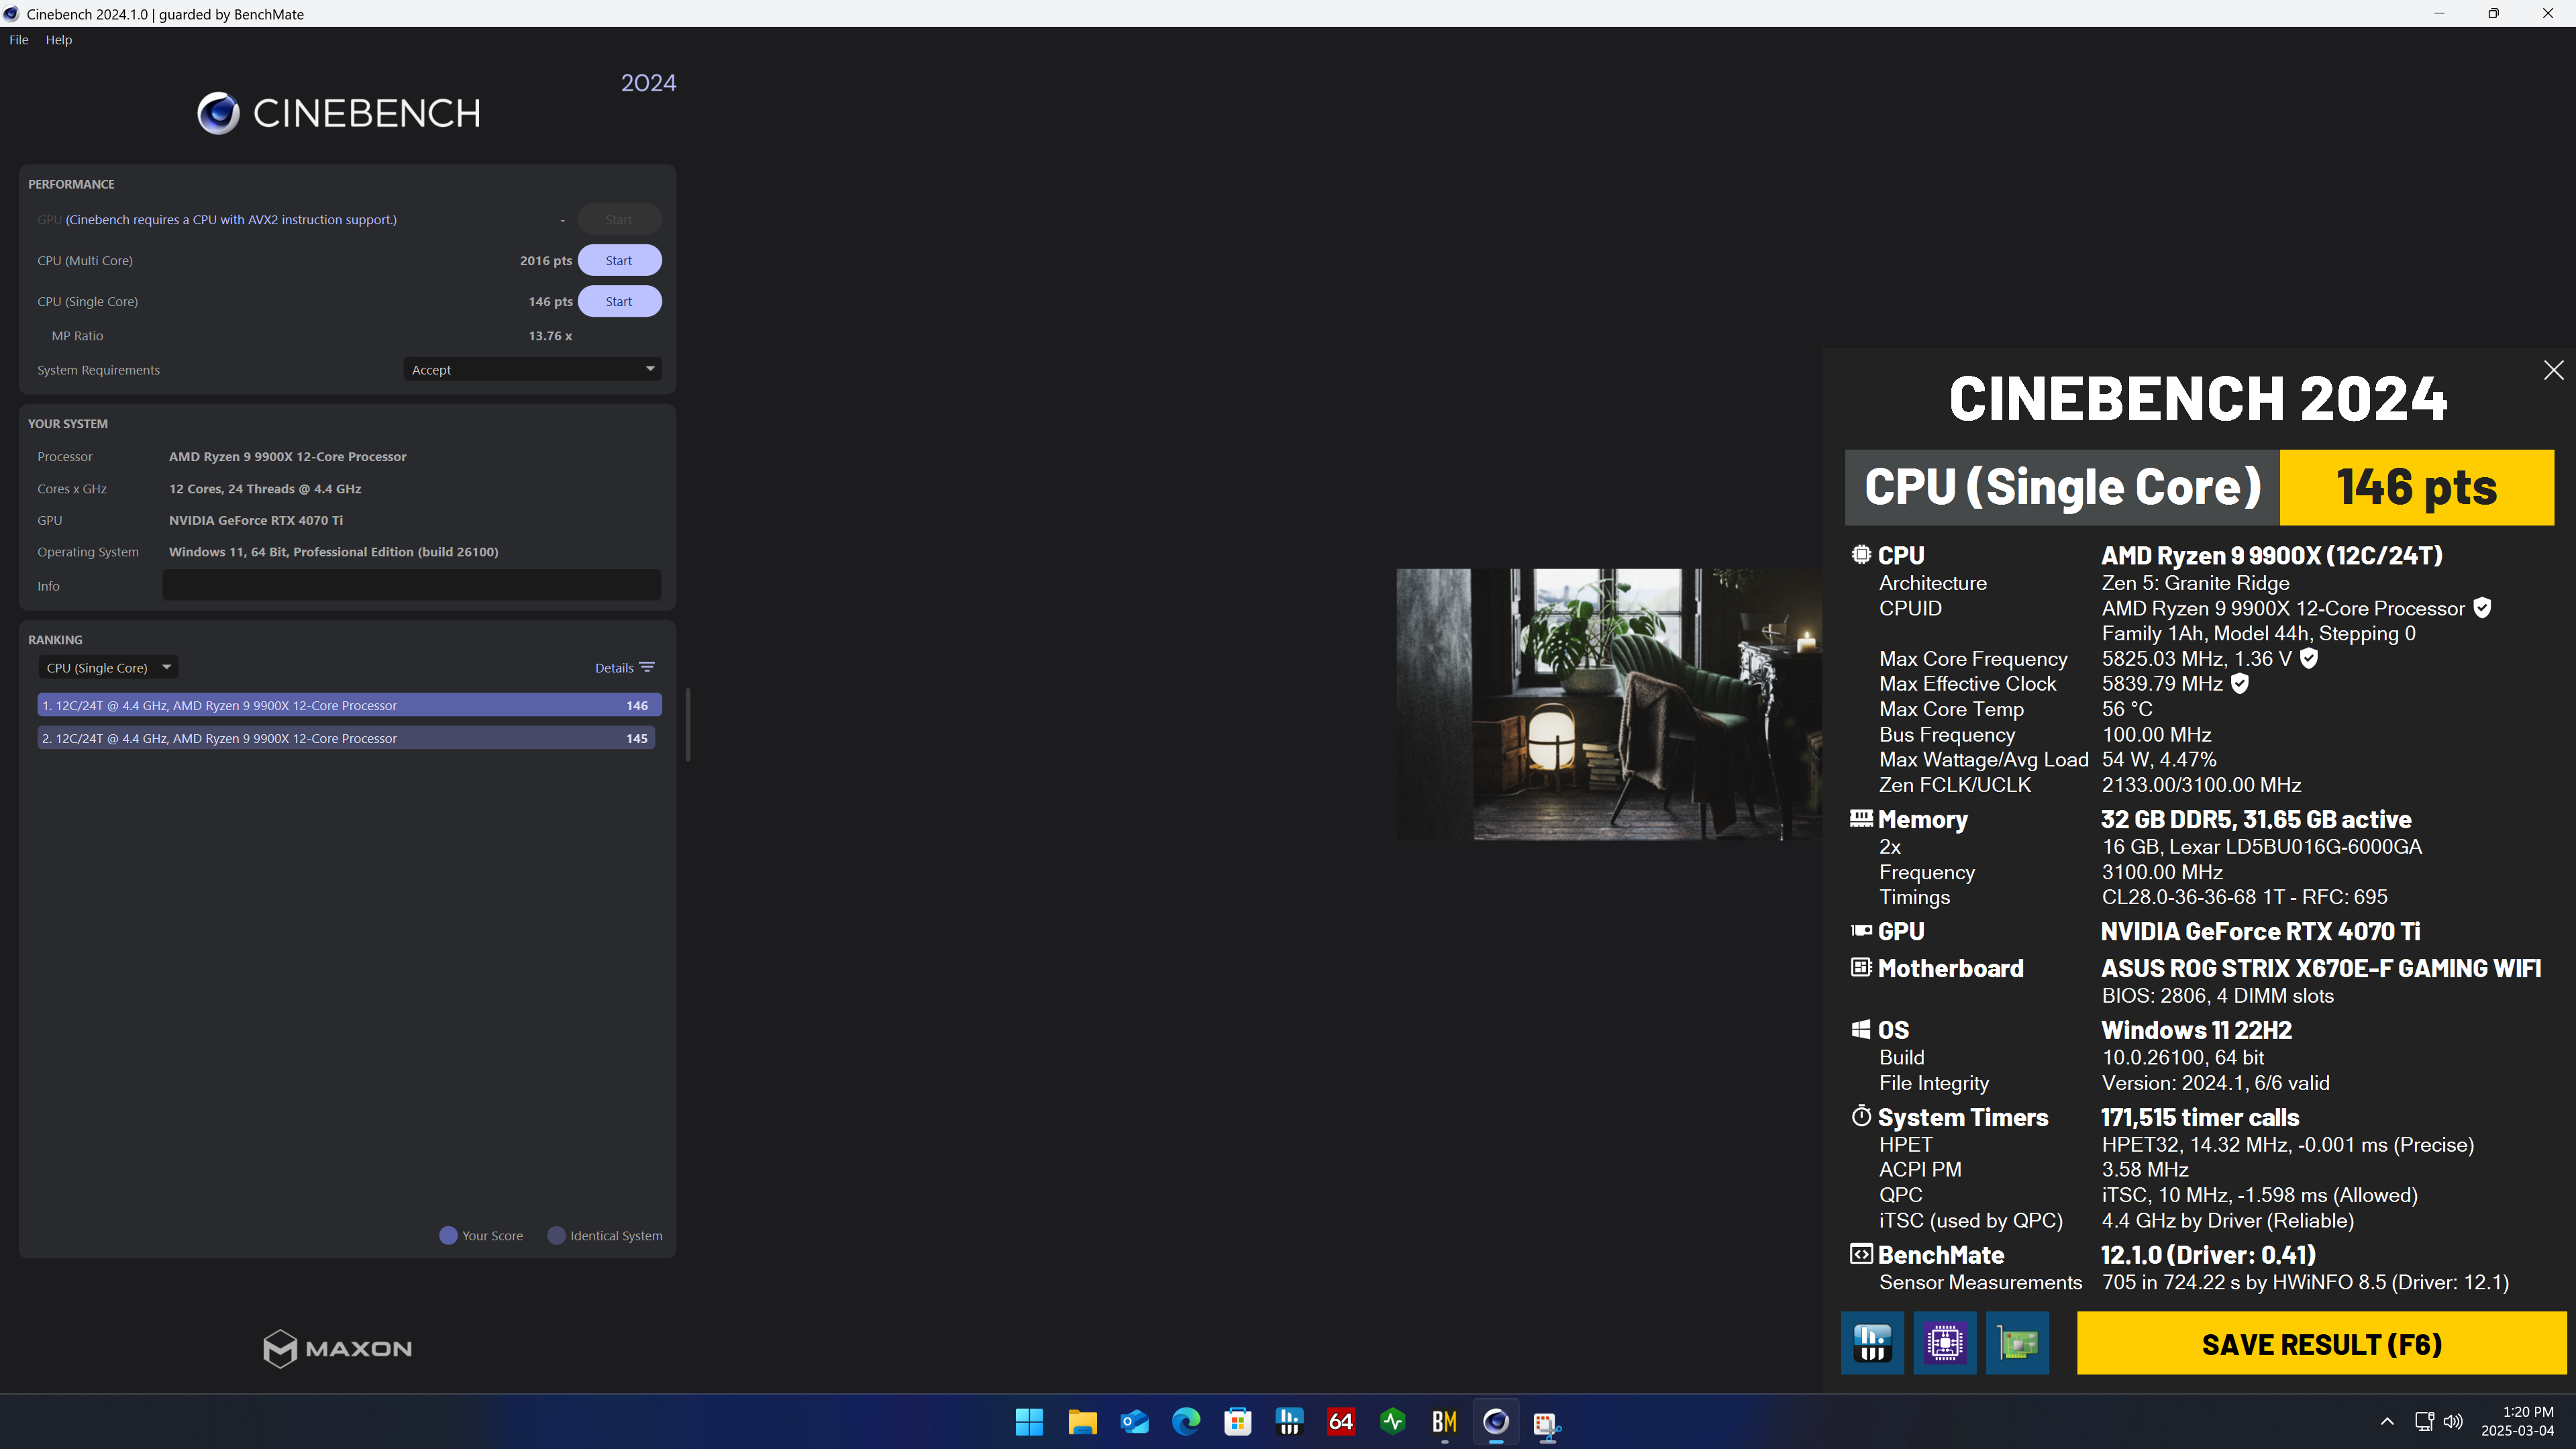Start the CPU Multi Core test
The height and width of the screenshot is (1449, 2576).
619,260
